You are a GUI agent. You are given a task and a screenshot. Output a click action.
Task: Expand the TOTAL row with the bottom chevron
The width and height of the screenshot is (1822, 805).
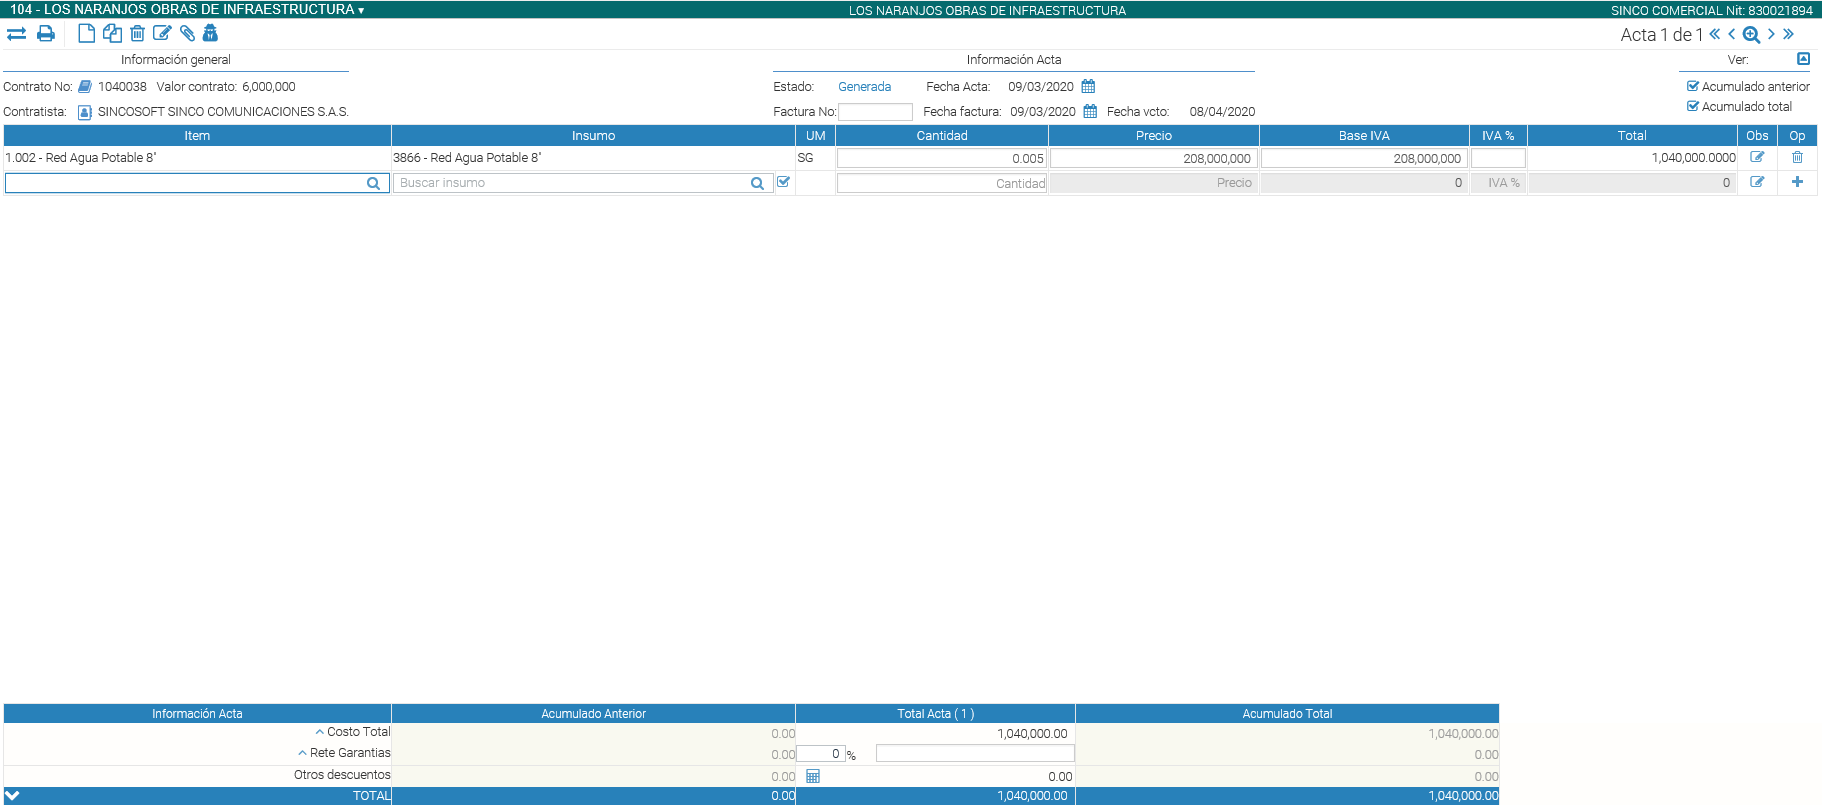coord(12,795)
